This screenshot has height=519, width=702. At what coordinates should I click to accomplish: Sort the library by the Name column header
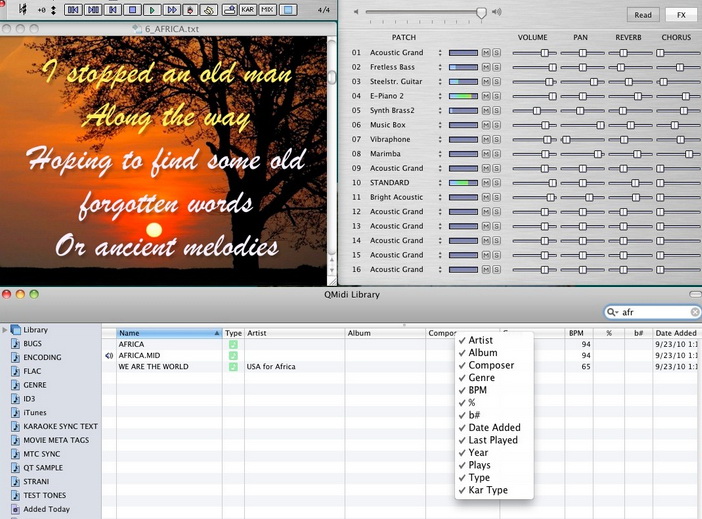tap(169, 333)
